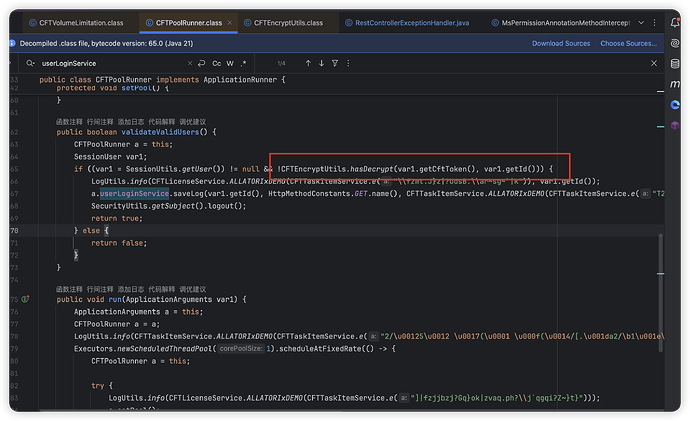Click 函数注释 hint above validateValidUsers
The height and width of the screenshot is (421, 690).
pyautogui.click(x=69, y=122)
